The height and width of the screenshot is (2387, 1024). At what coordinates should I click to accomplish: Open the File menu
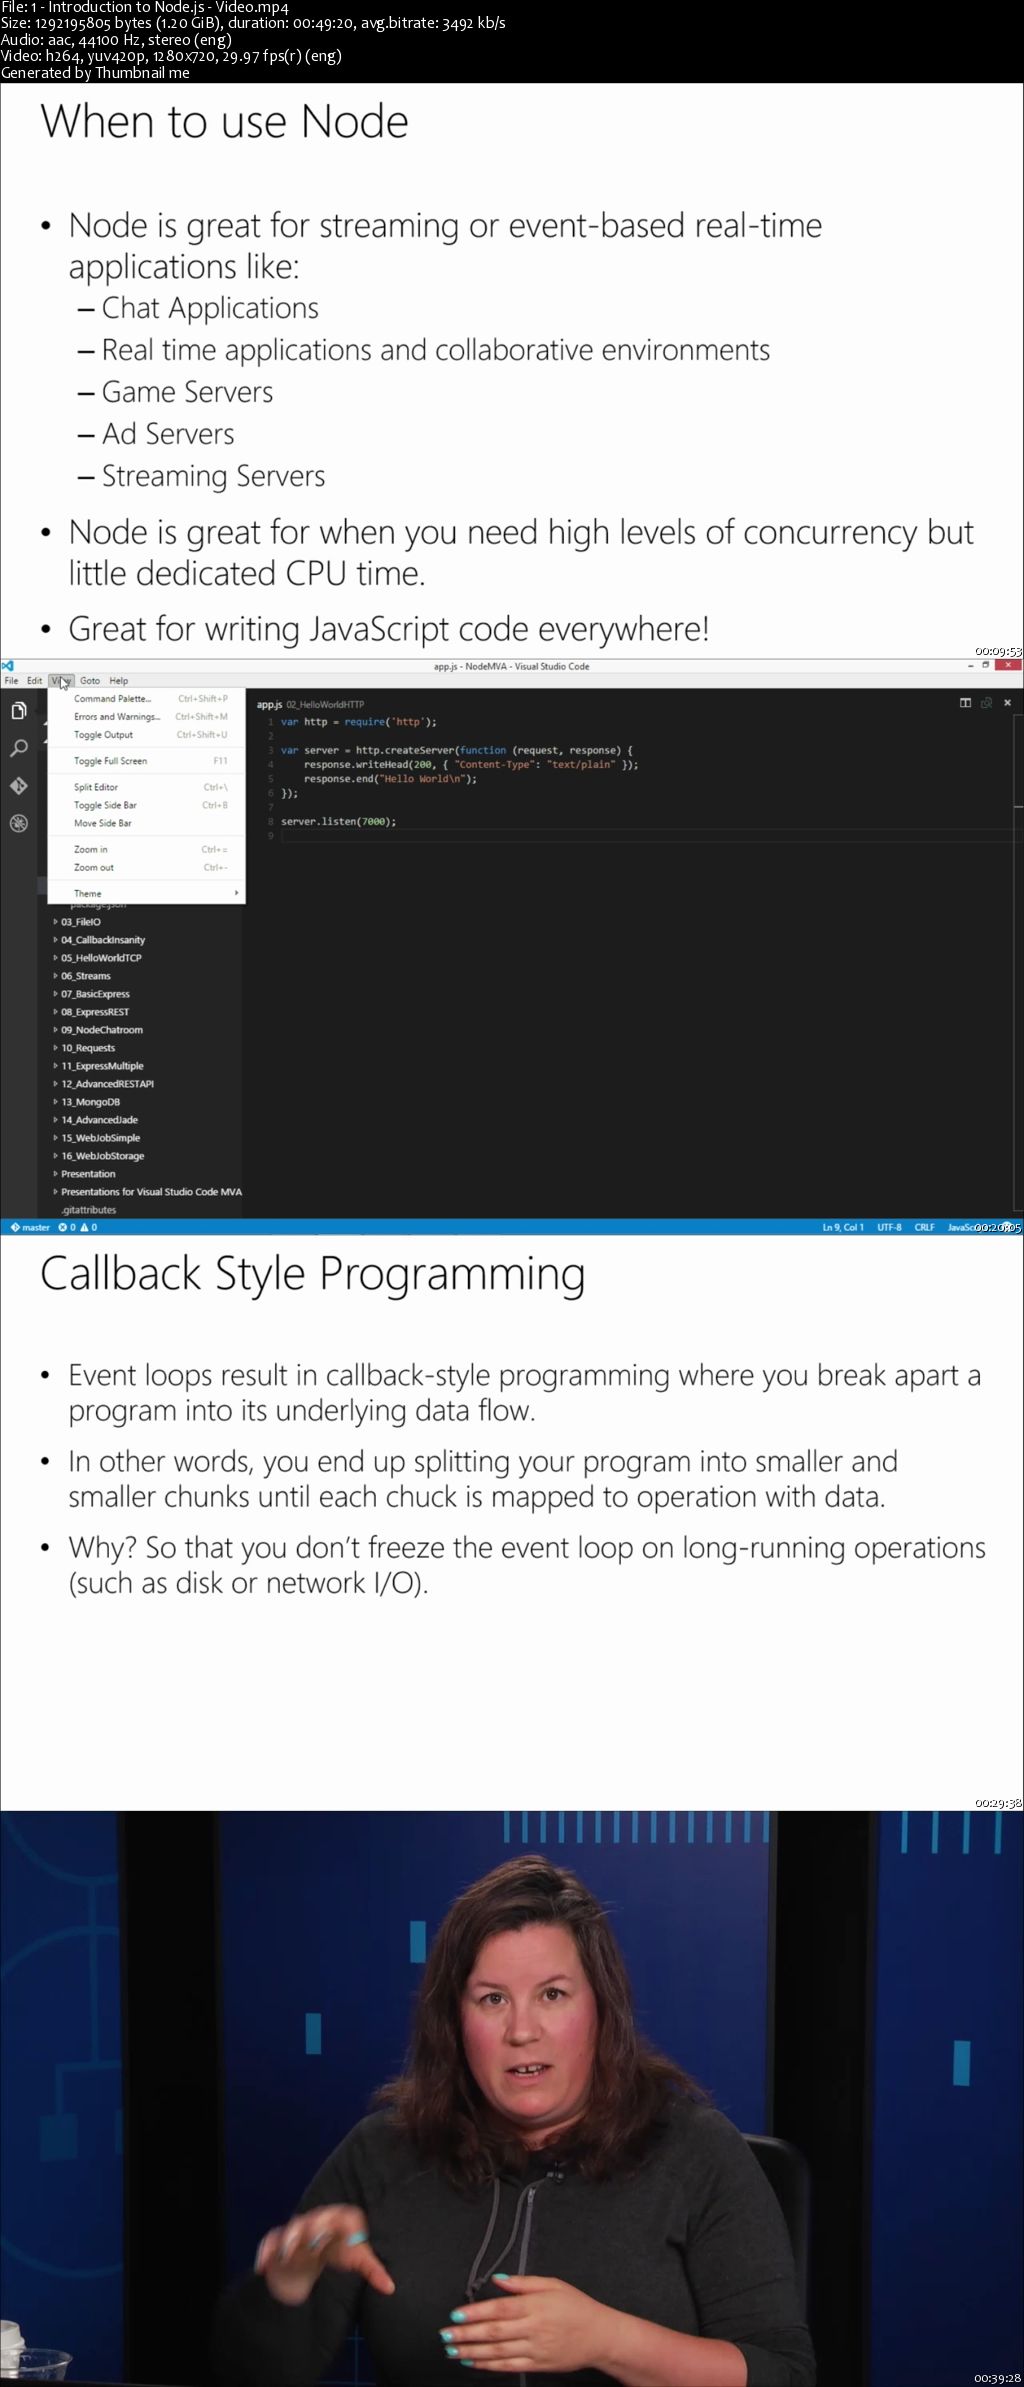[12, 680]
